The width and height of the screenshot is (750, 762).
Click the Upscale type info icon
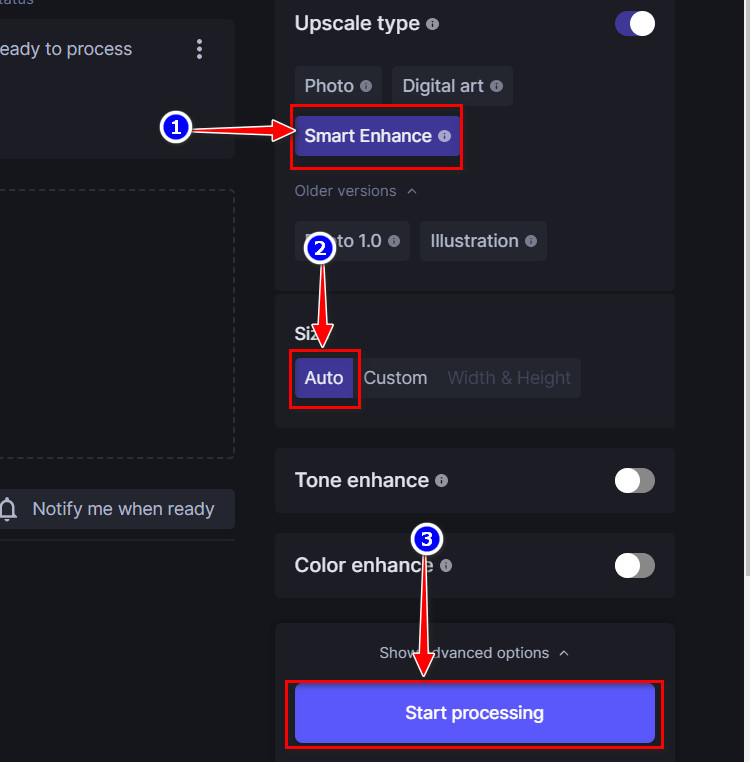432,24
